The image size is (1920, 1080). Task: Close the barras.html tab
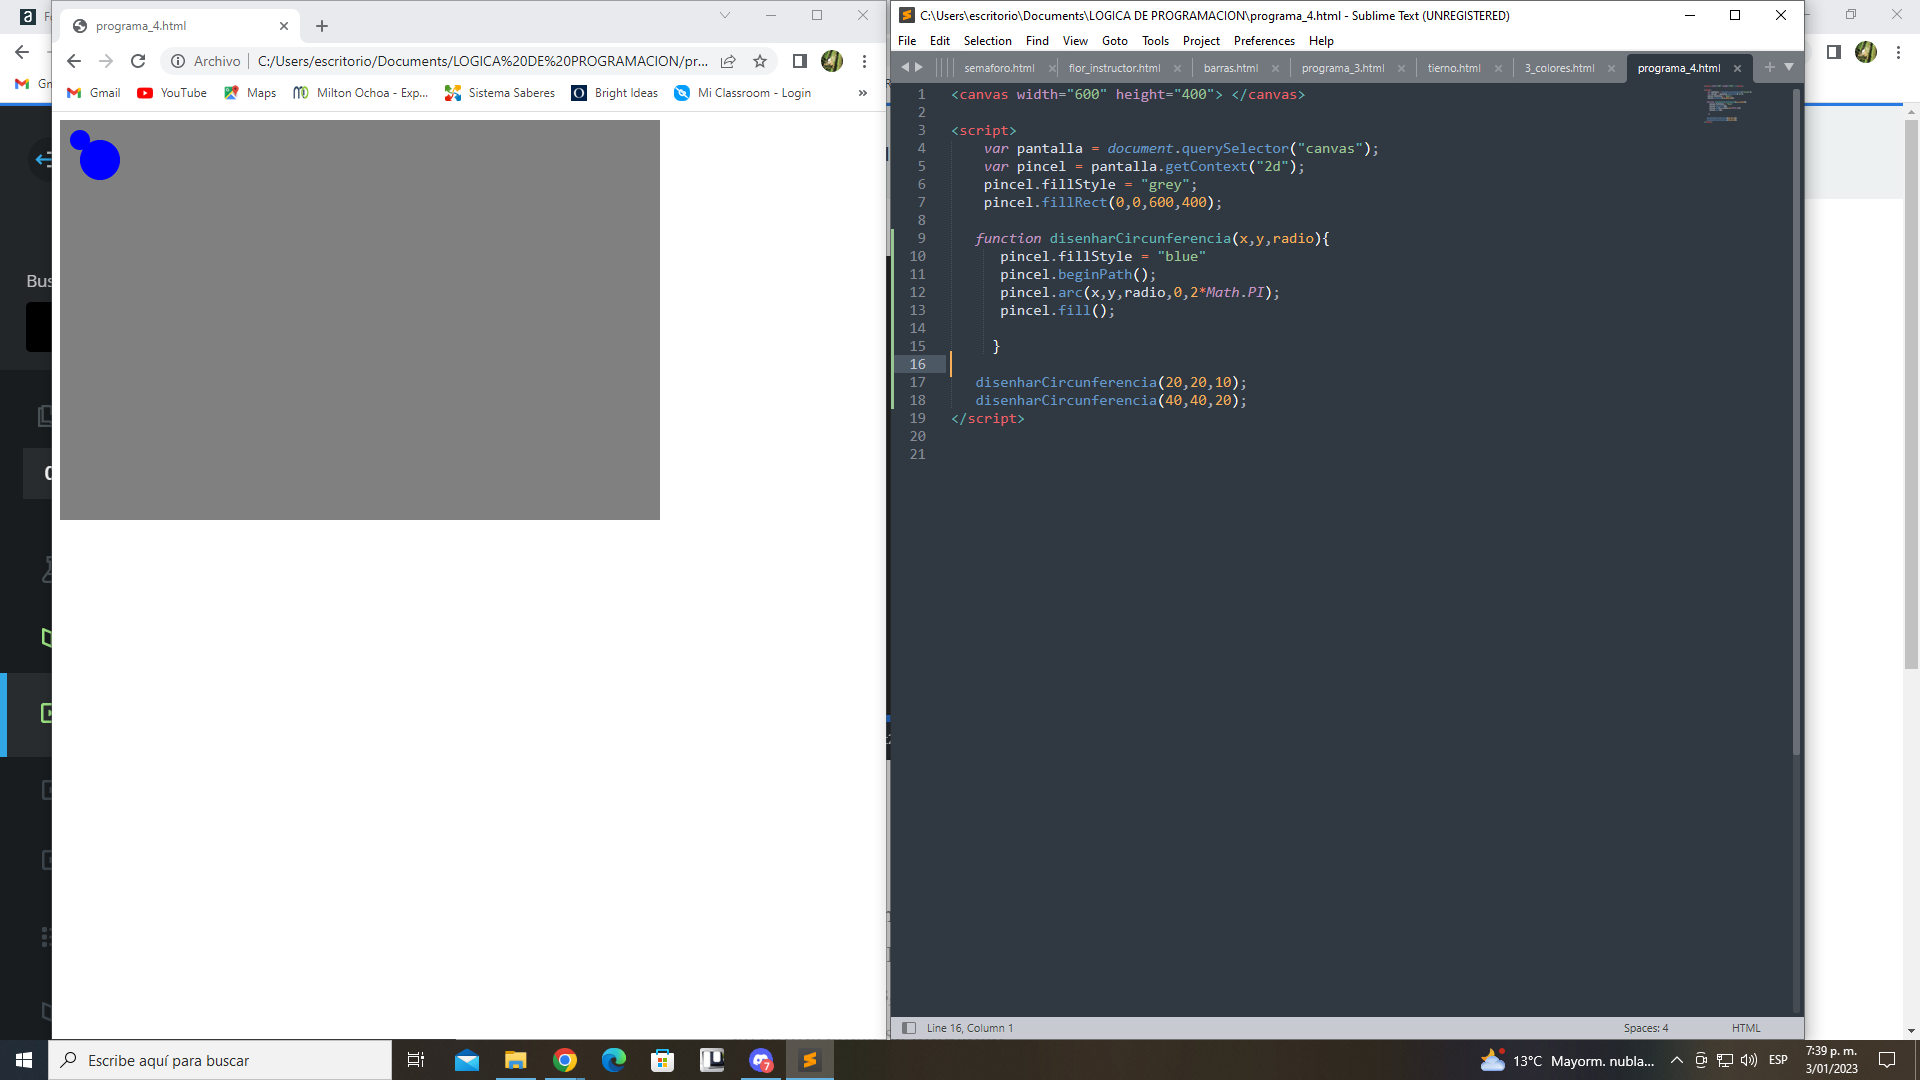point(1275,68)
